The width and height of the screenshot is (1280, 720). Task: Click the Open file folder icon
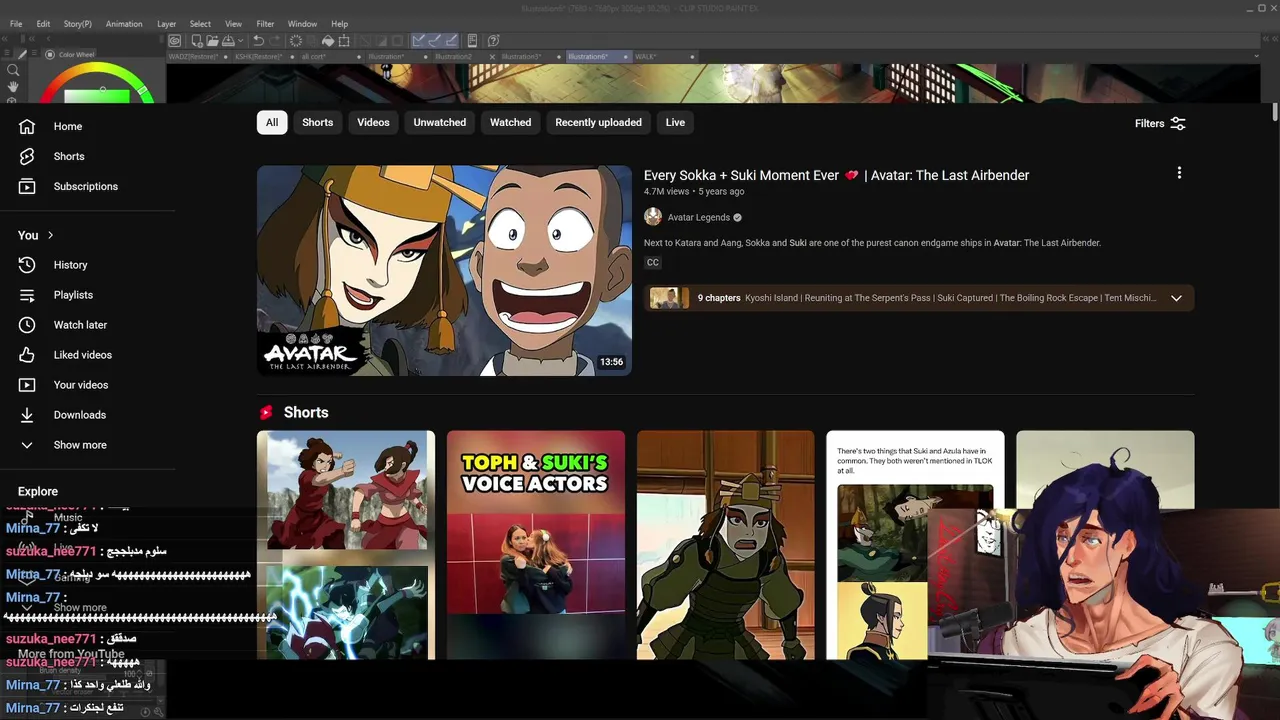212,41
